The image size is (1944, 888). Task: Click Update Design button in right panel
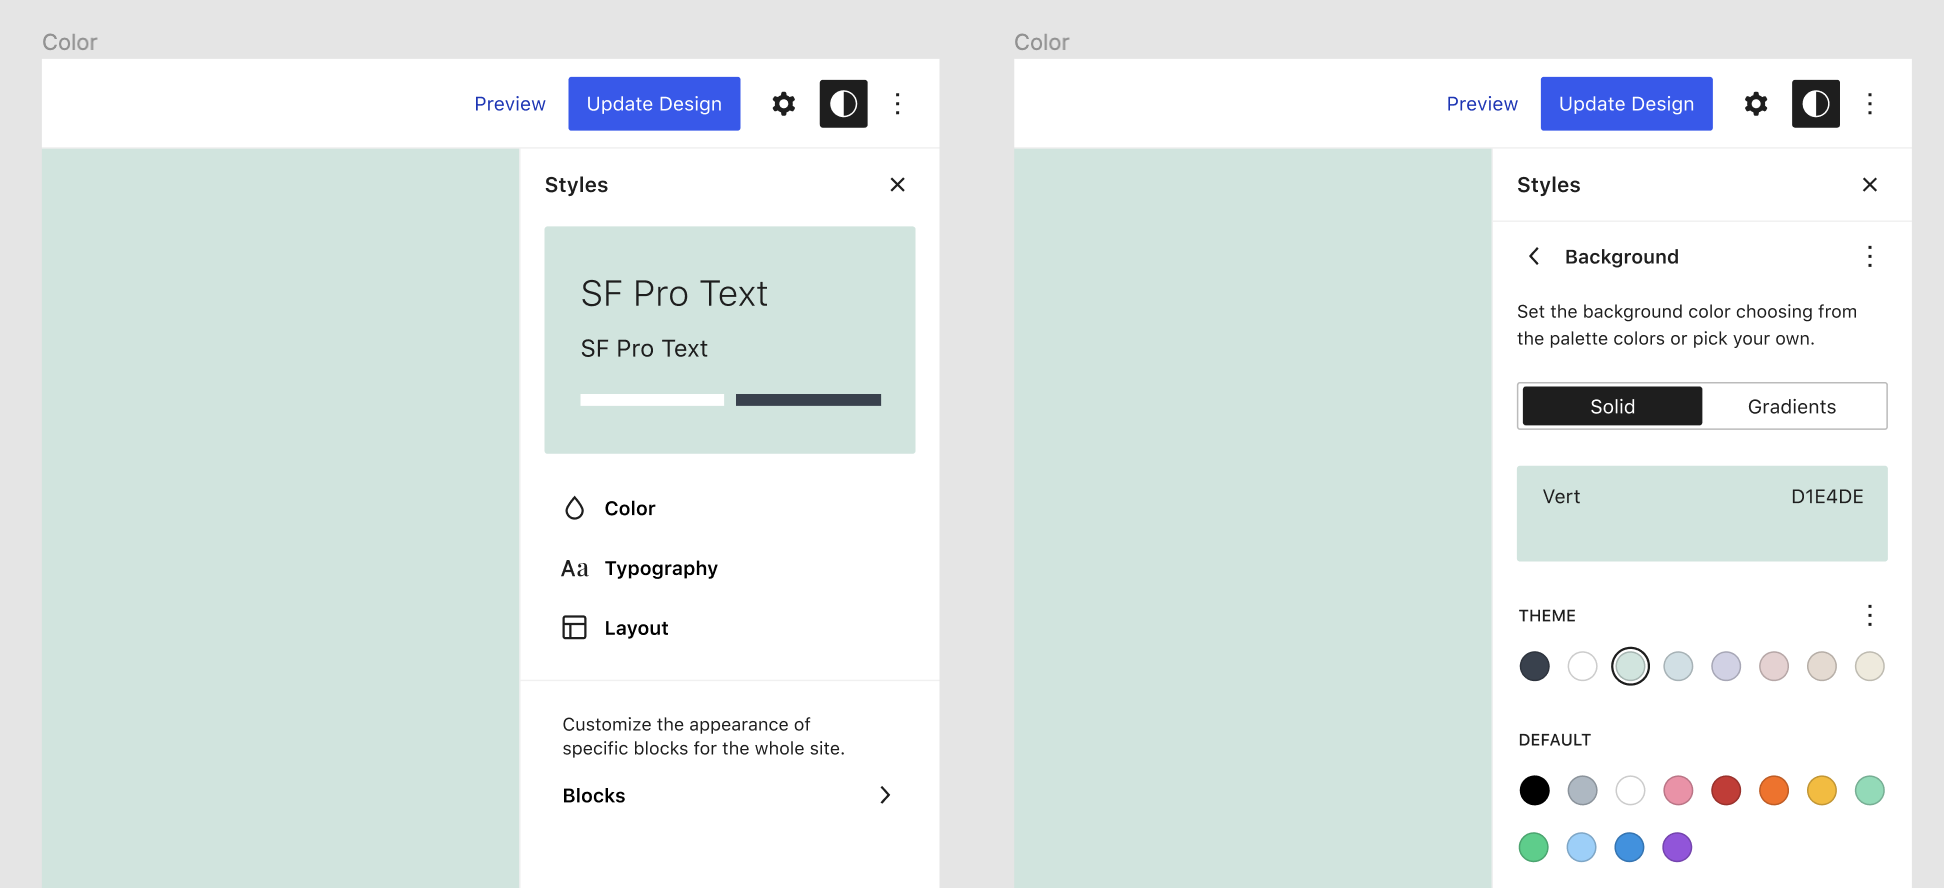coord(1626,104)
